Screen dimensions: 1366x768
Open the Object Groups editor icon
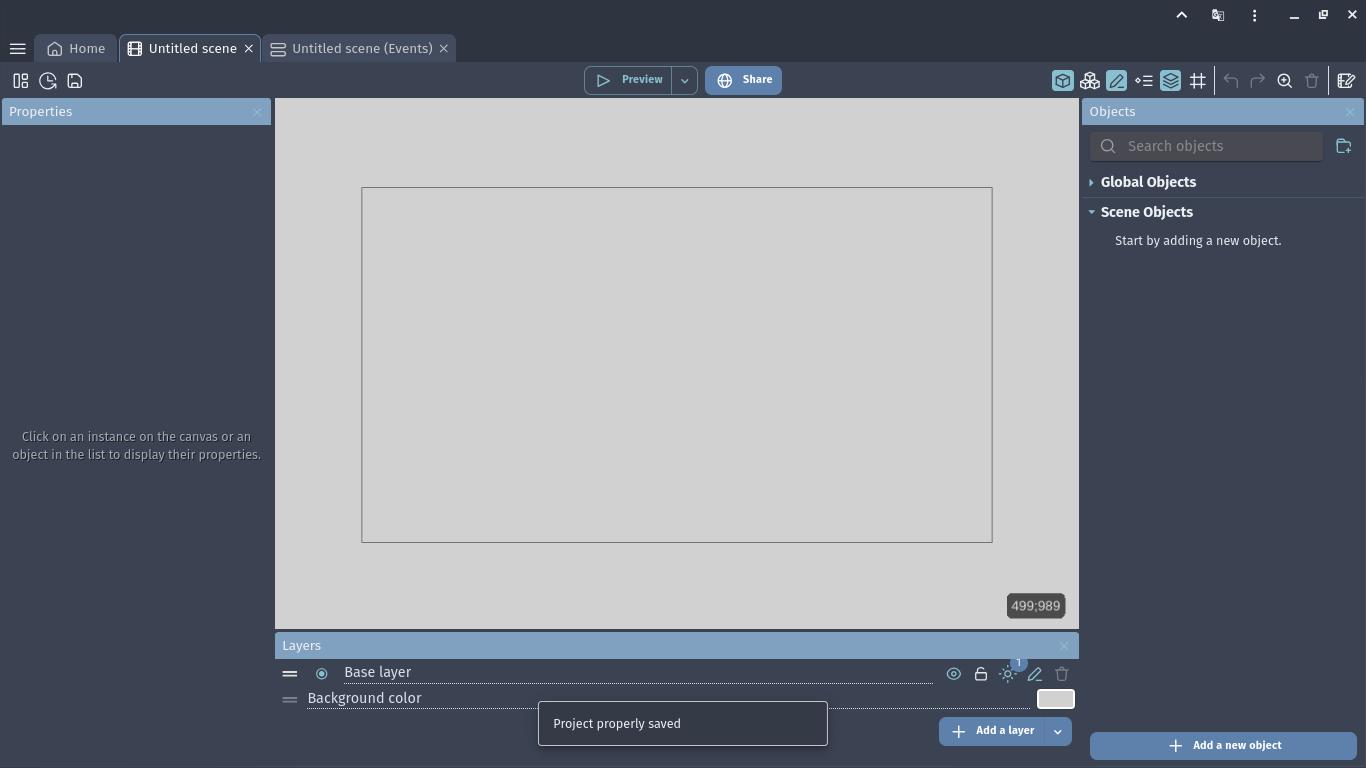point(1089,80)
